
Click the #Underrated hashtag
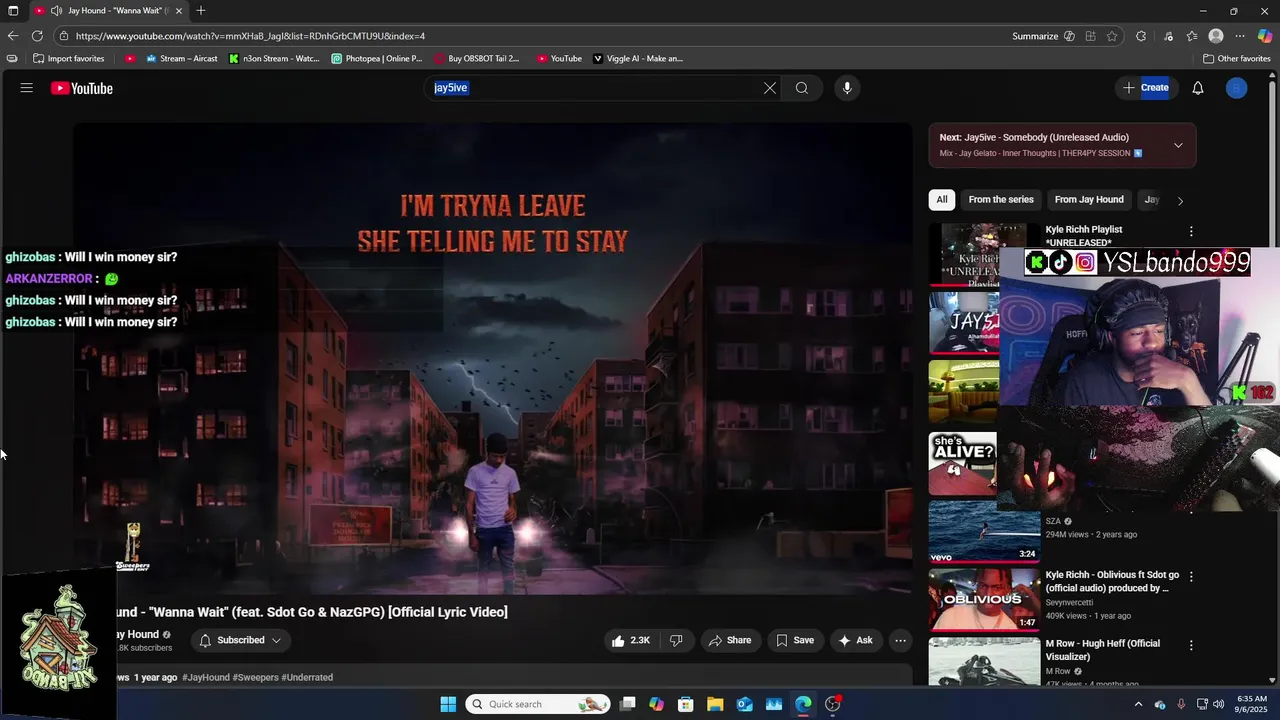click(x=307, y=677)
